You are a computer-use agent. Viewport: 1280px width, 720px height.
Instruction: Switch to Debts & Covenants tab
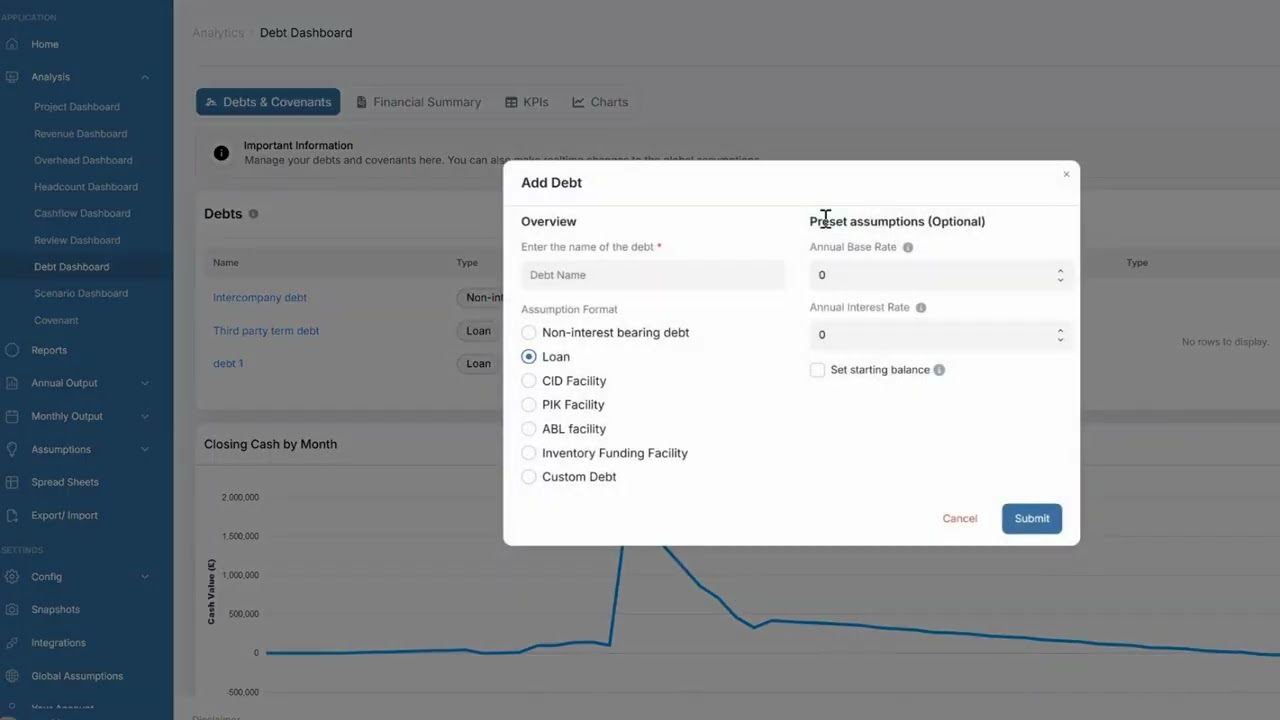click(268, 102)
